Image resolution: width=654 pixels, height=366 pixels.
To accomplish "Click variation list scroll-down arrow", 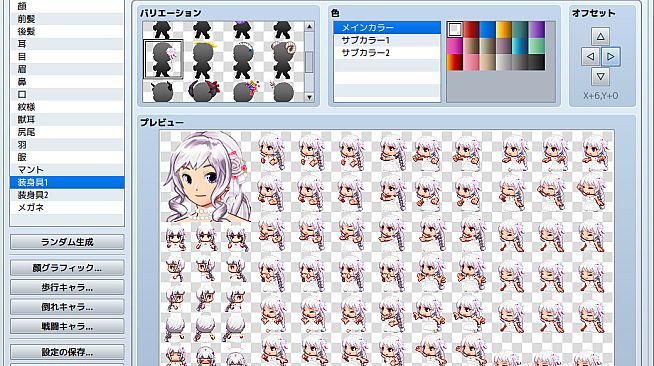I will (309, 97).
